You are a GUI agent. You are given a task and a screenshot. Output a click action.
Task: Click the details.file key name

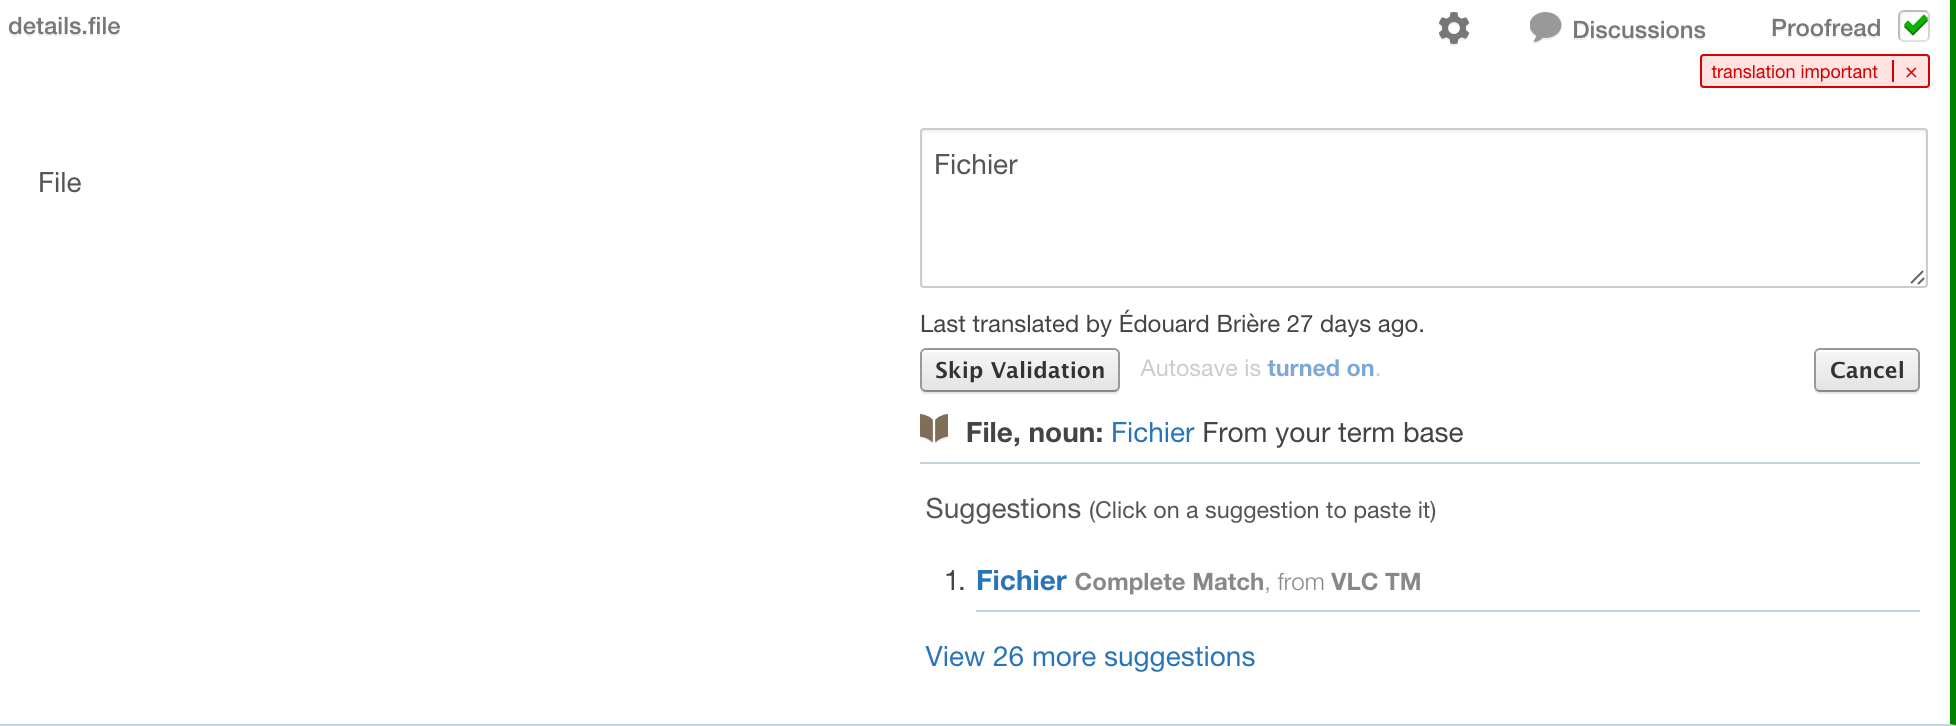pos(64,27)
